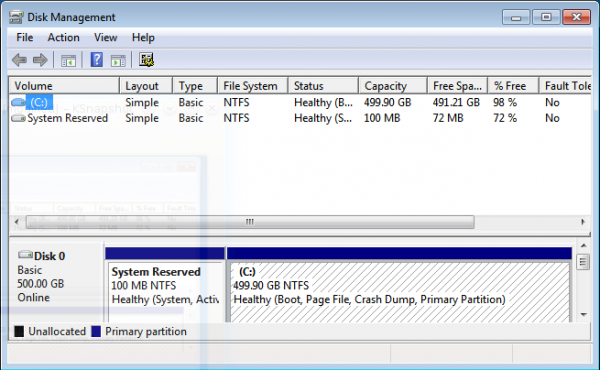600x370 pixels.
Task: Open the Help menu
Action: click(143, 37)
